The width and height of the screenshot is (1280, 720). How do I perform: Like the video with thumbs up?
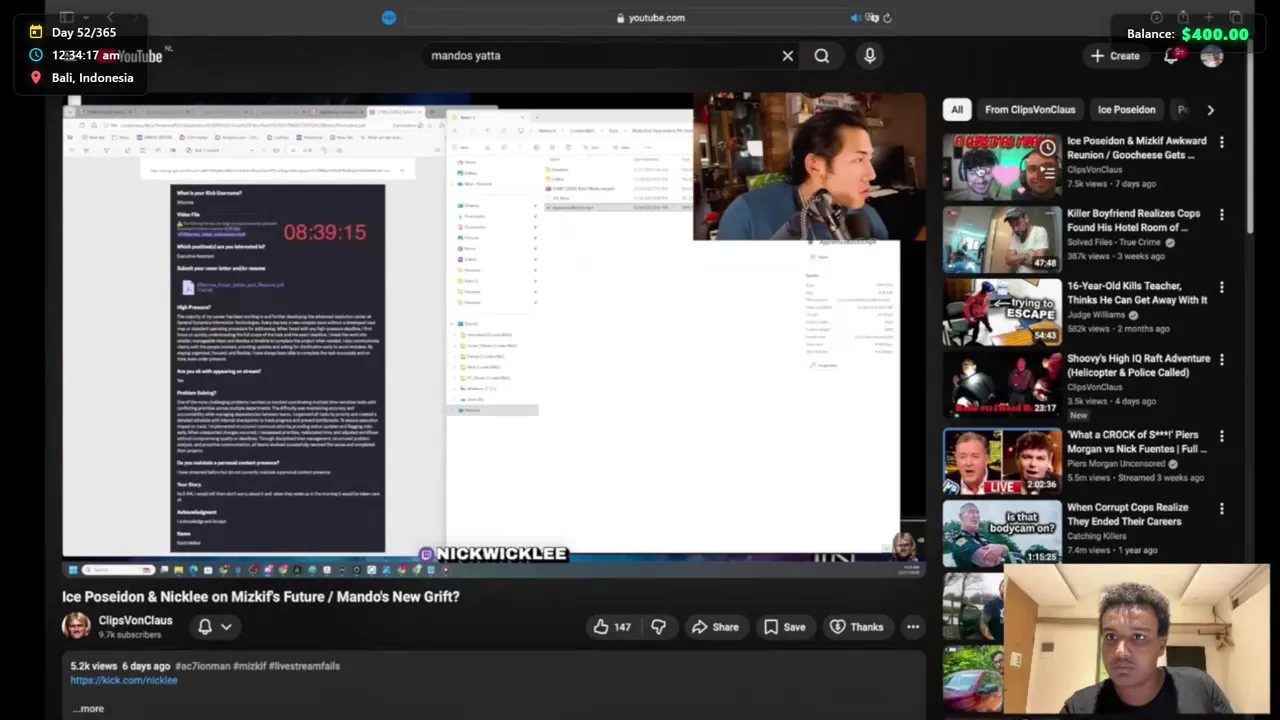point(613,627)
